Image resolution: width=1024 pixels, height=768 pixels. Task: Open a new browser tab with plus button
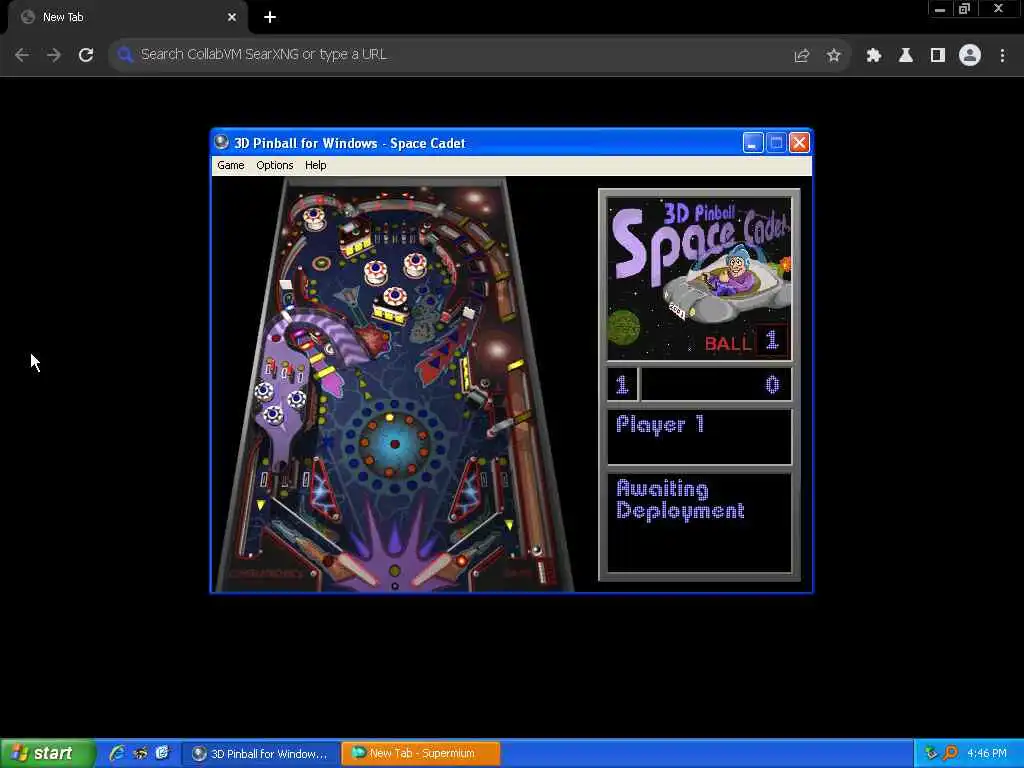(270, 17)
